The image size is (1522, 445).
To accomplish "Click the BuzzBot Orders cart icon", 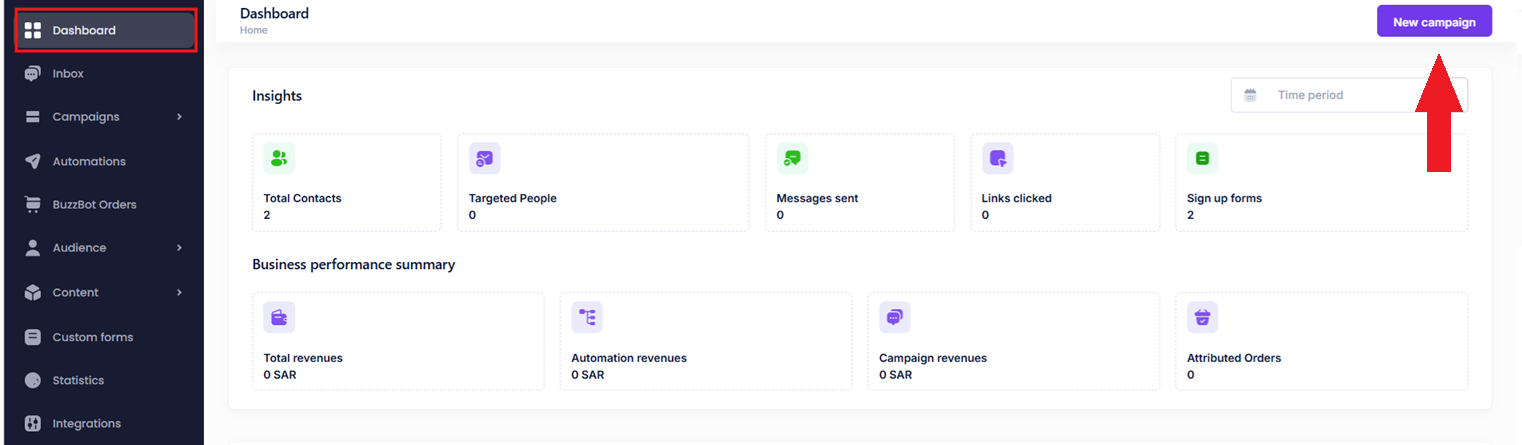I will 32,204.
